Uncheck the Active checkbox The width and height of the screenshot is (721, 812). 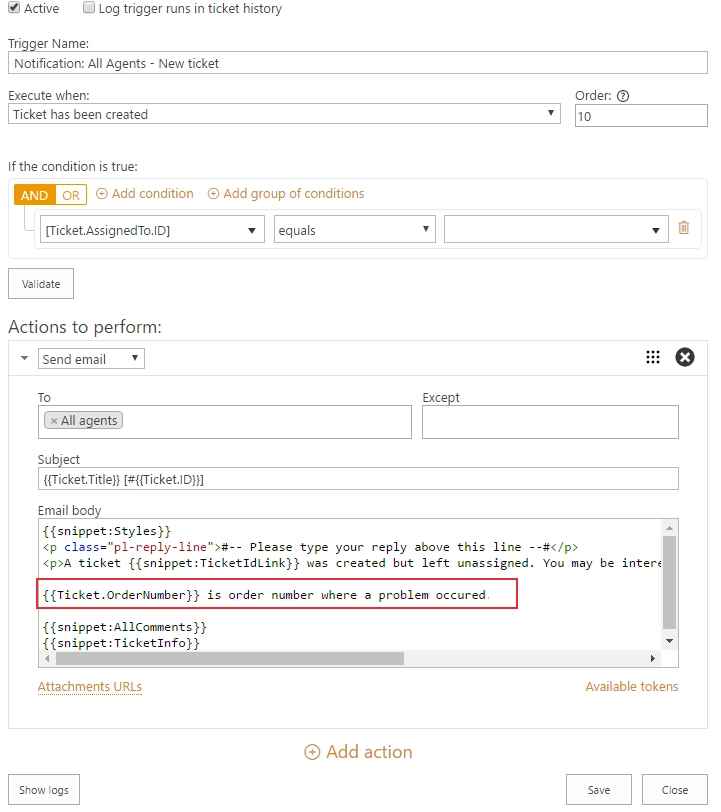coord(14,7)
